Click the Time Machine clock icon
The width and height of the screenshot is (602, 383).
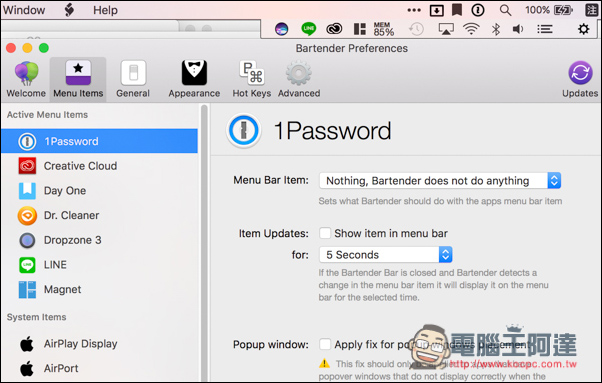click(x=417, y=29)
